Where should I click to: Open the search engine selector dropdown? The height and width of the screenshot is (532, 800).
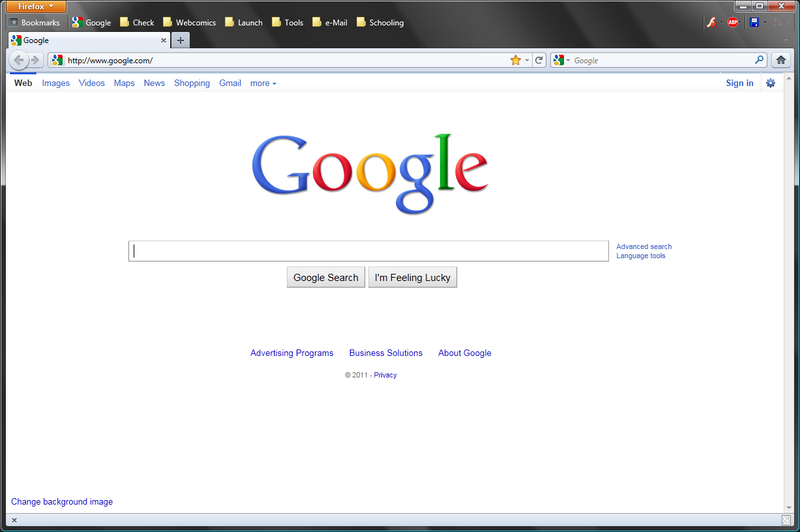pyautogui.click(x=561, y=60)
